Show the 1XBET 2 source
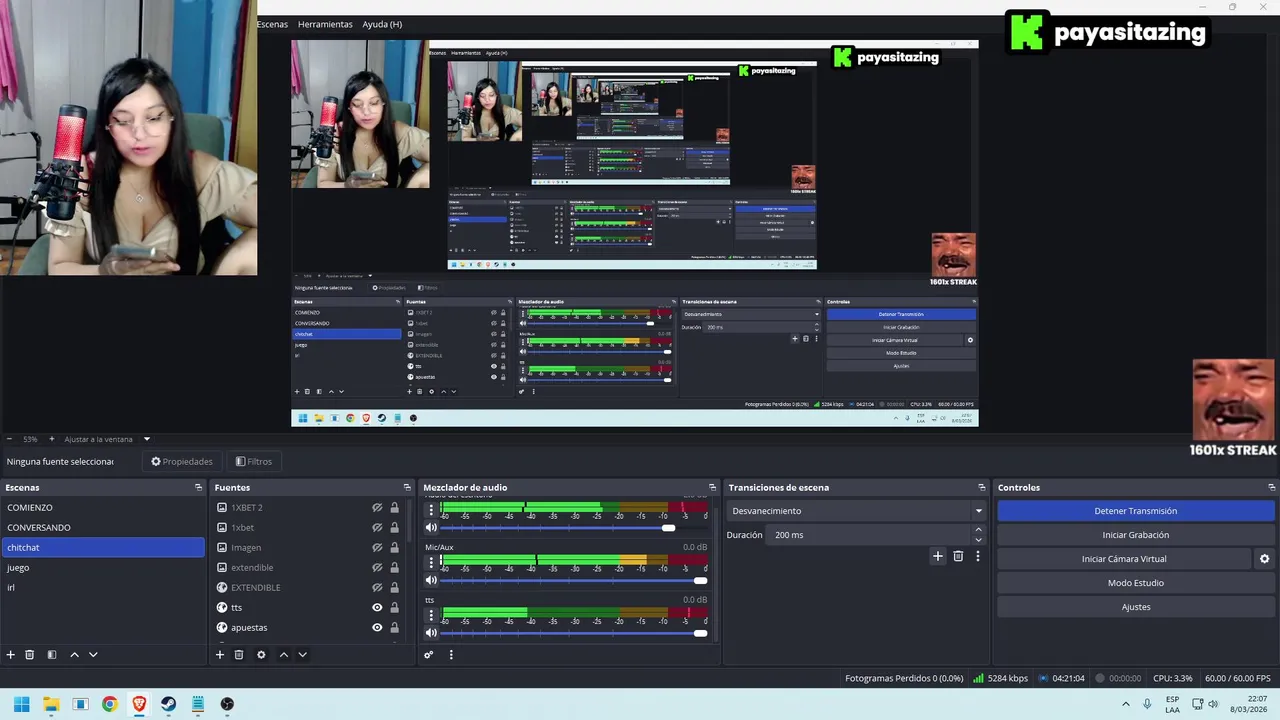 click(x=377, y=508)
